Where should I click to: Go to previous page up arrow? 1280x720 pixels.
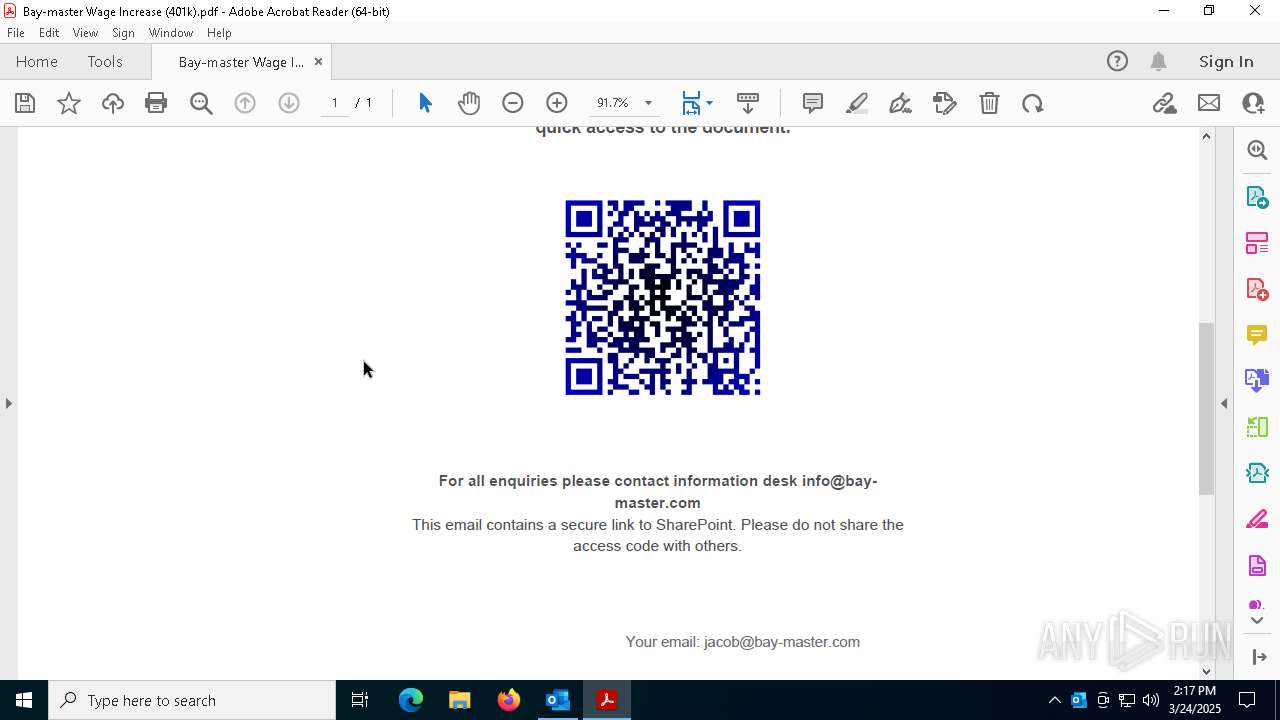(245, 103)
